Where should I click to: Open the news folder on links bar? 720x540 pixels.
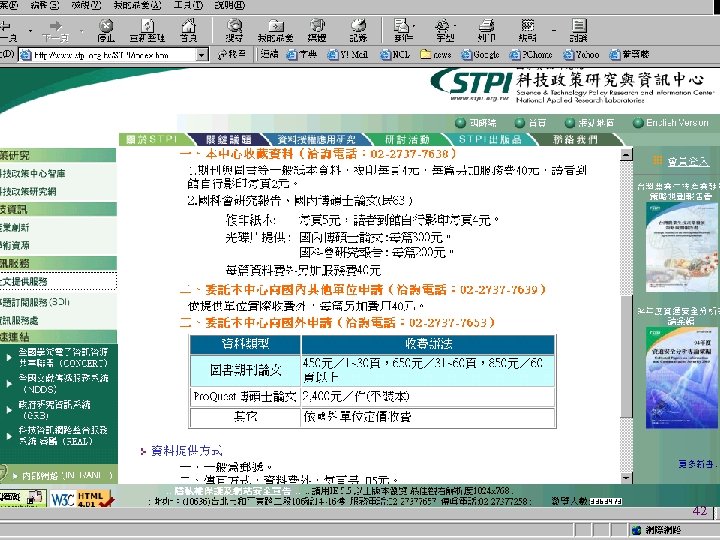click(x=436, y=55)
